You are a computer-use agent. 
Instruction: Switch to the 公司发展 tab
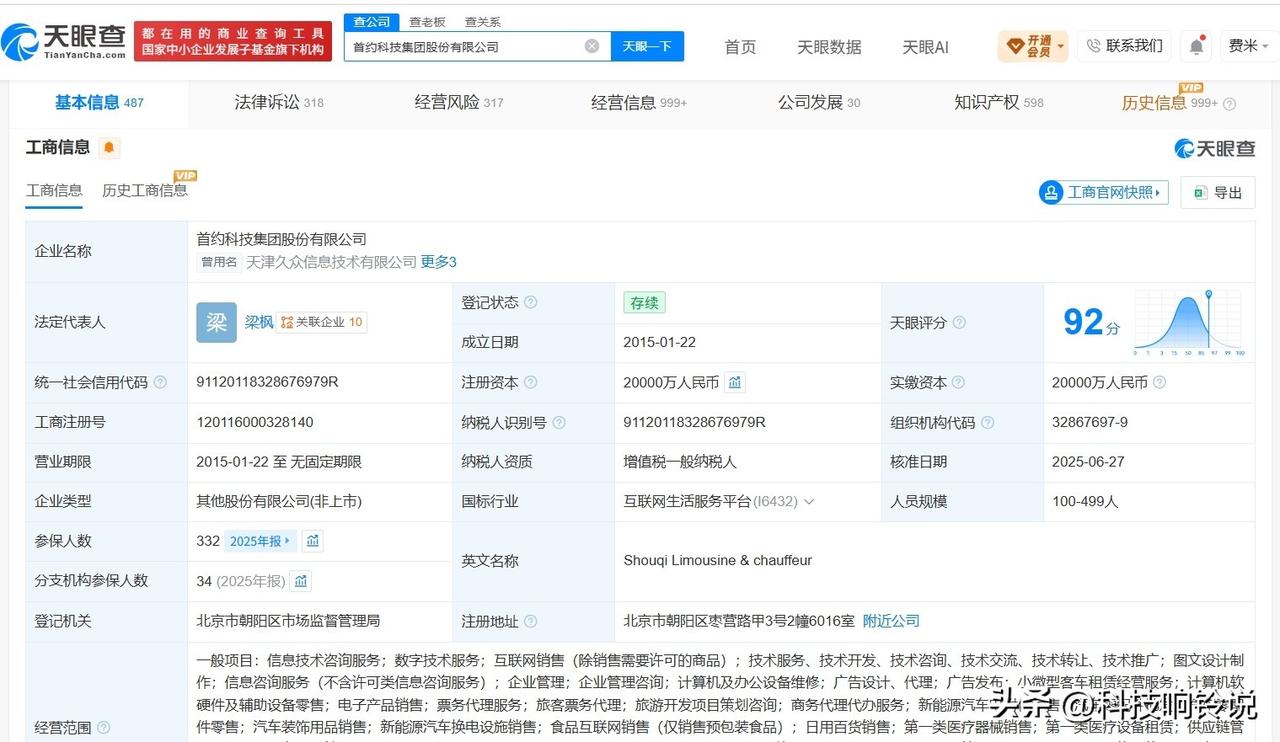click(x=819, y=103)
